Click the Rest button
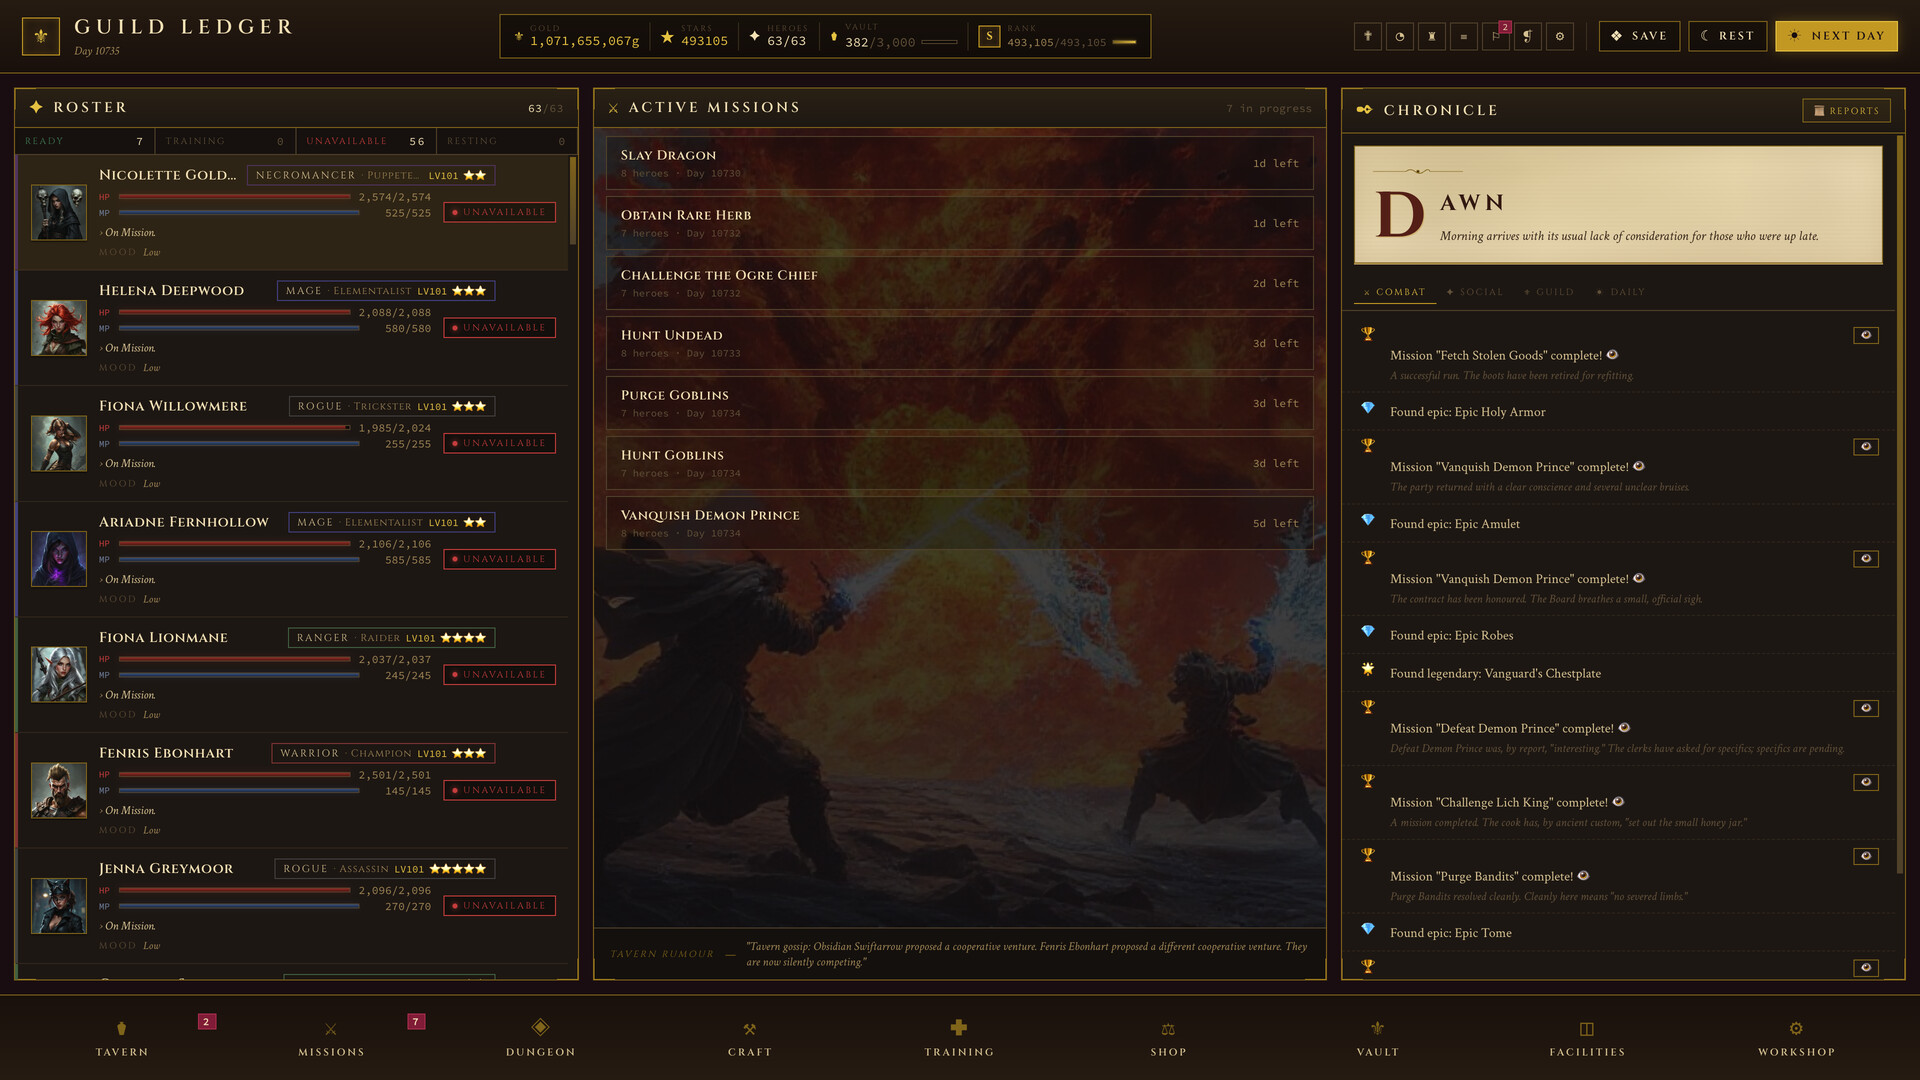The width and height of the screenshot is (1920, 1080). tap(1727, 36)
